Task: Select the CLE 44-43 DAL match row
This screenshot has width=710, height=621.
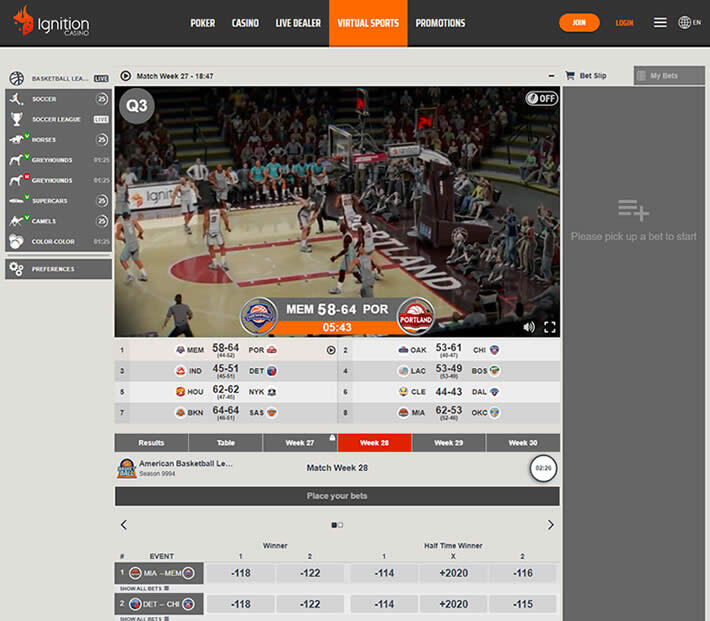Action: tap(449, 392)
